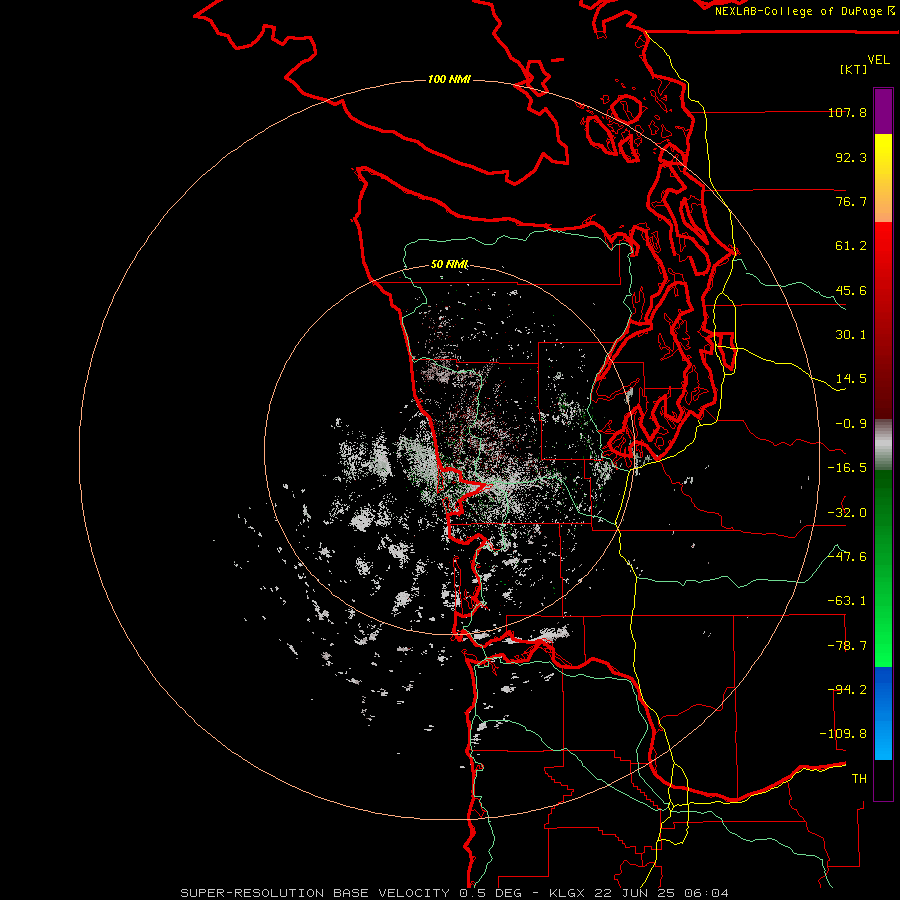This screenshot has height=900, width=900.
Task: Click the 92.3 velocity scale value
Action: pos(851,157)
